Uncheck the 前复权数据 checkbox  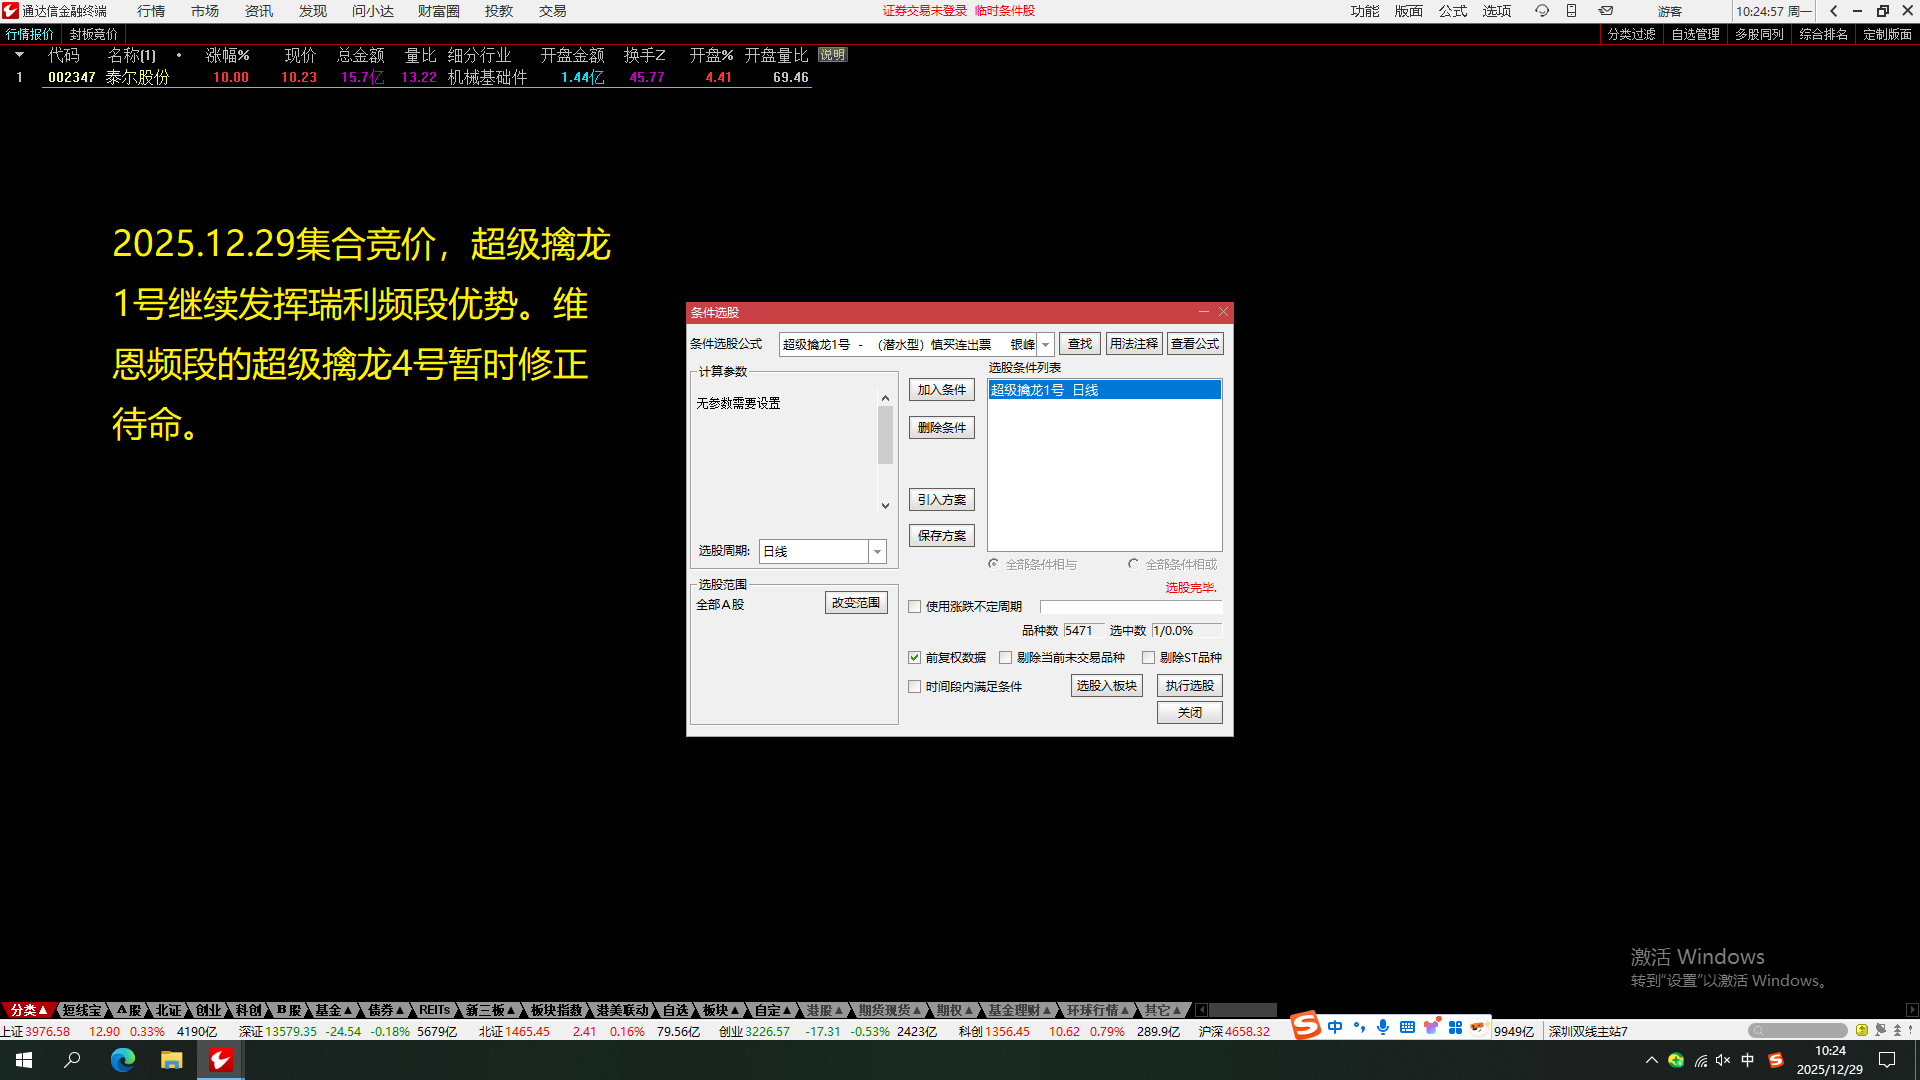click(x=914, y=657)
